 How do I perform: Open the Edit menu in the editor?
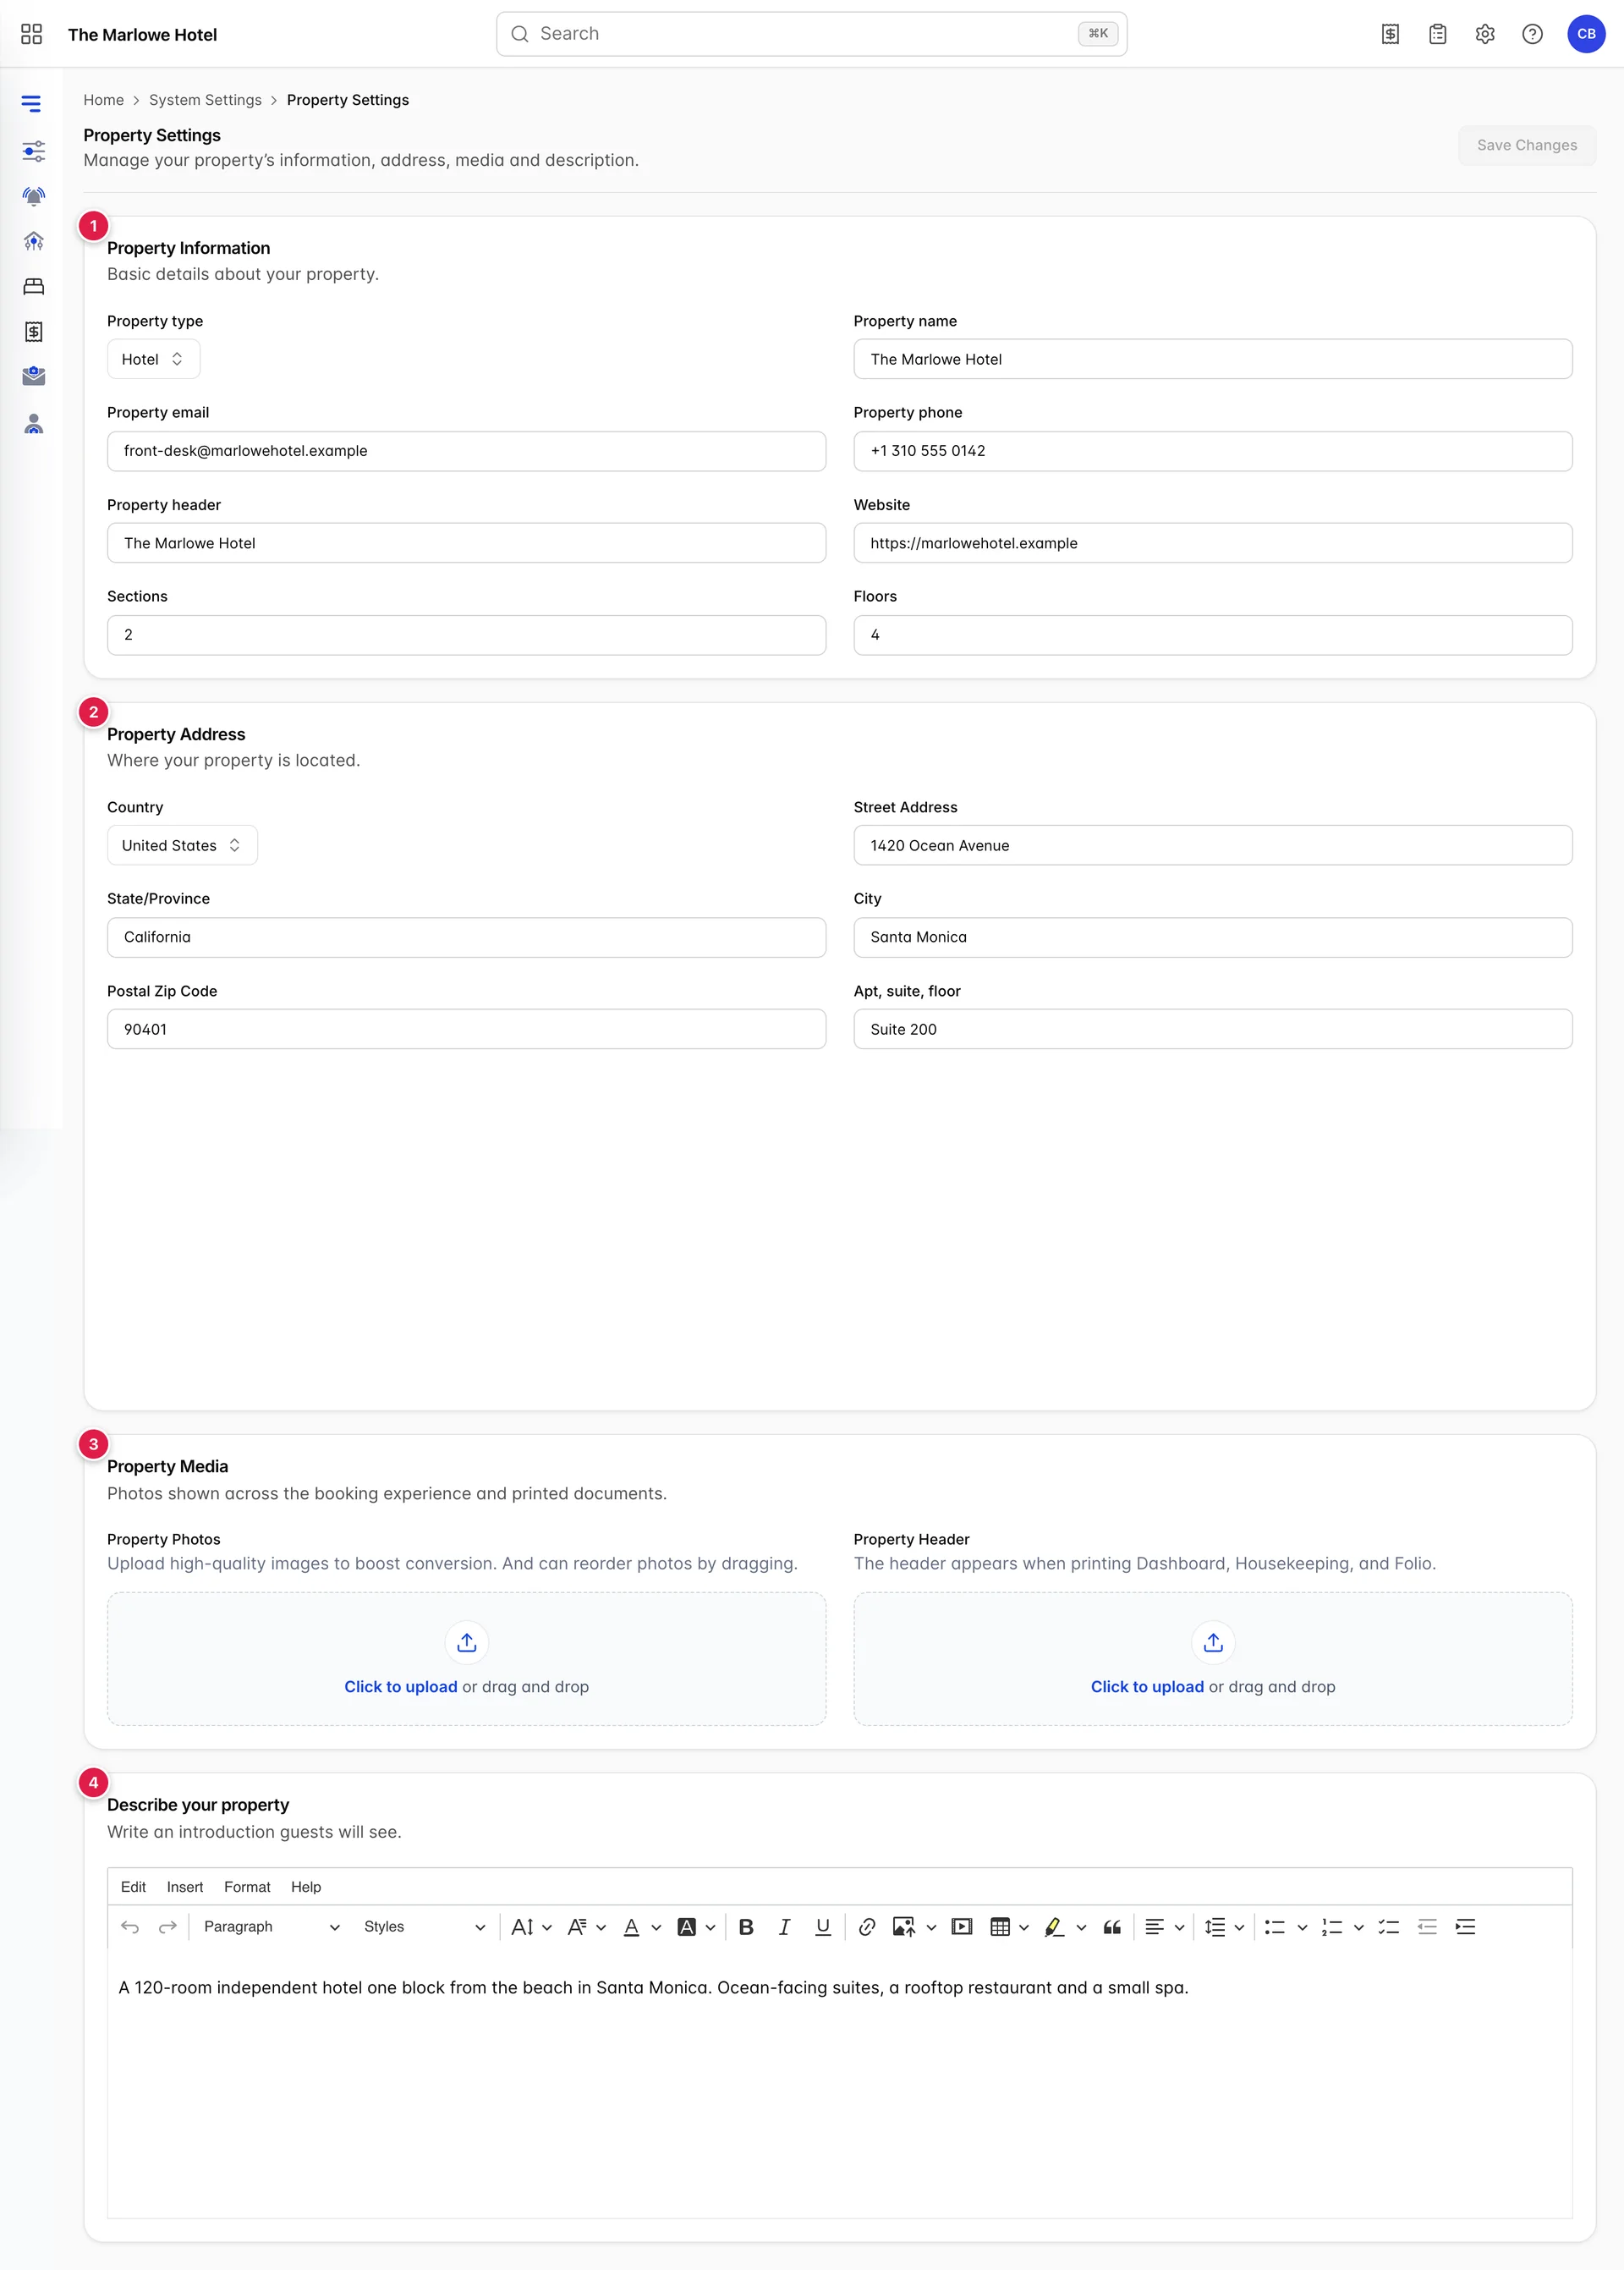(x=133, y=1887)
